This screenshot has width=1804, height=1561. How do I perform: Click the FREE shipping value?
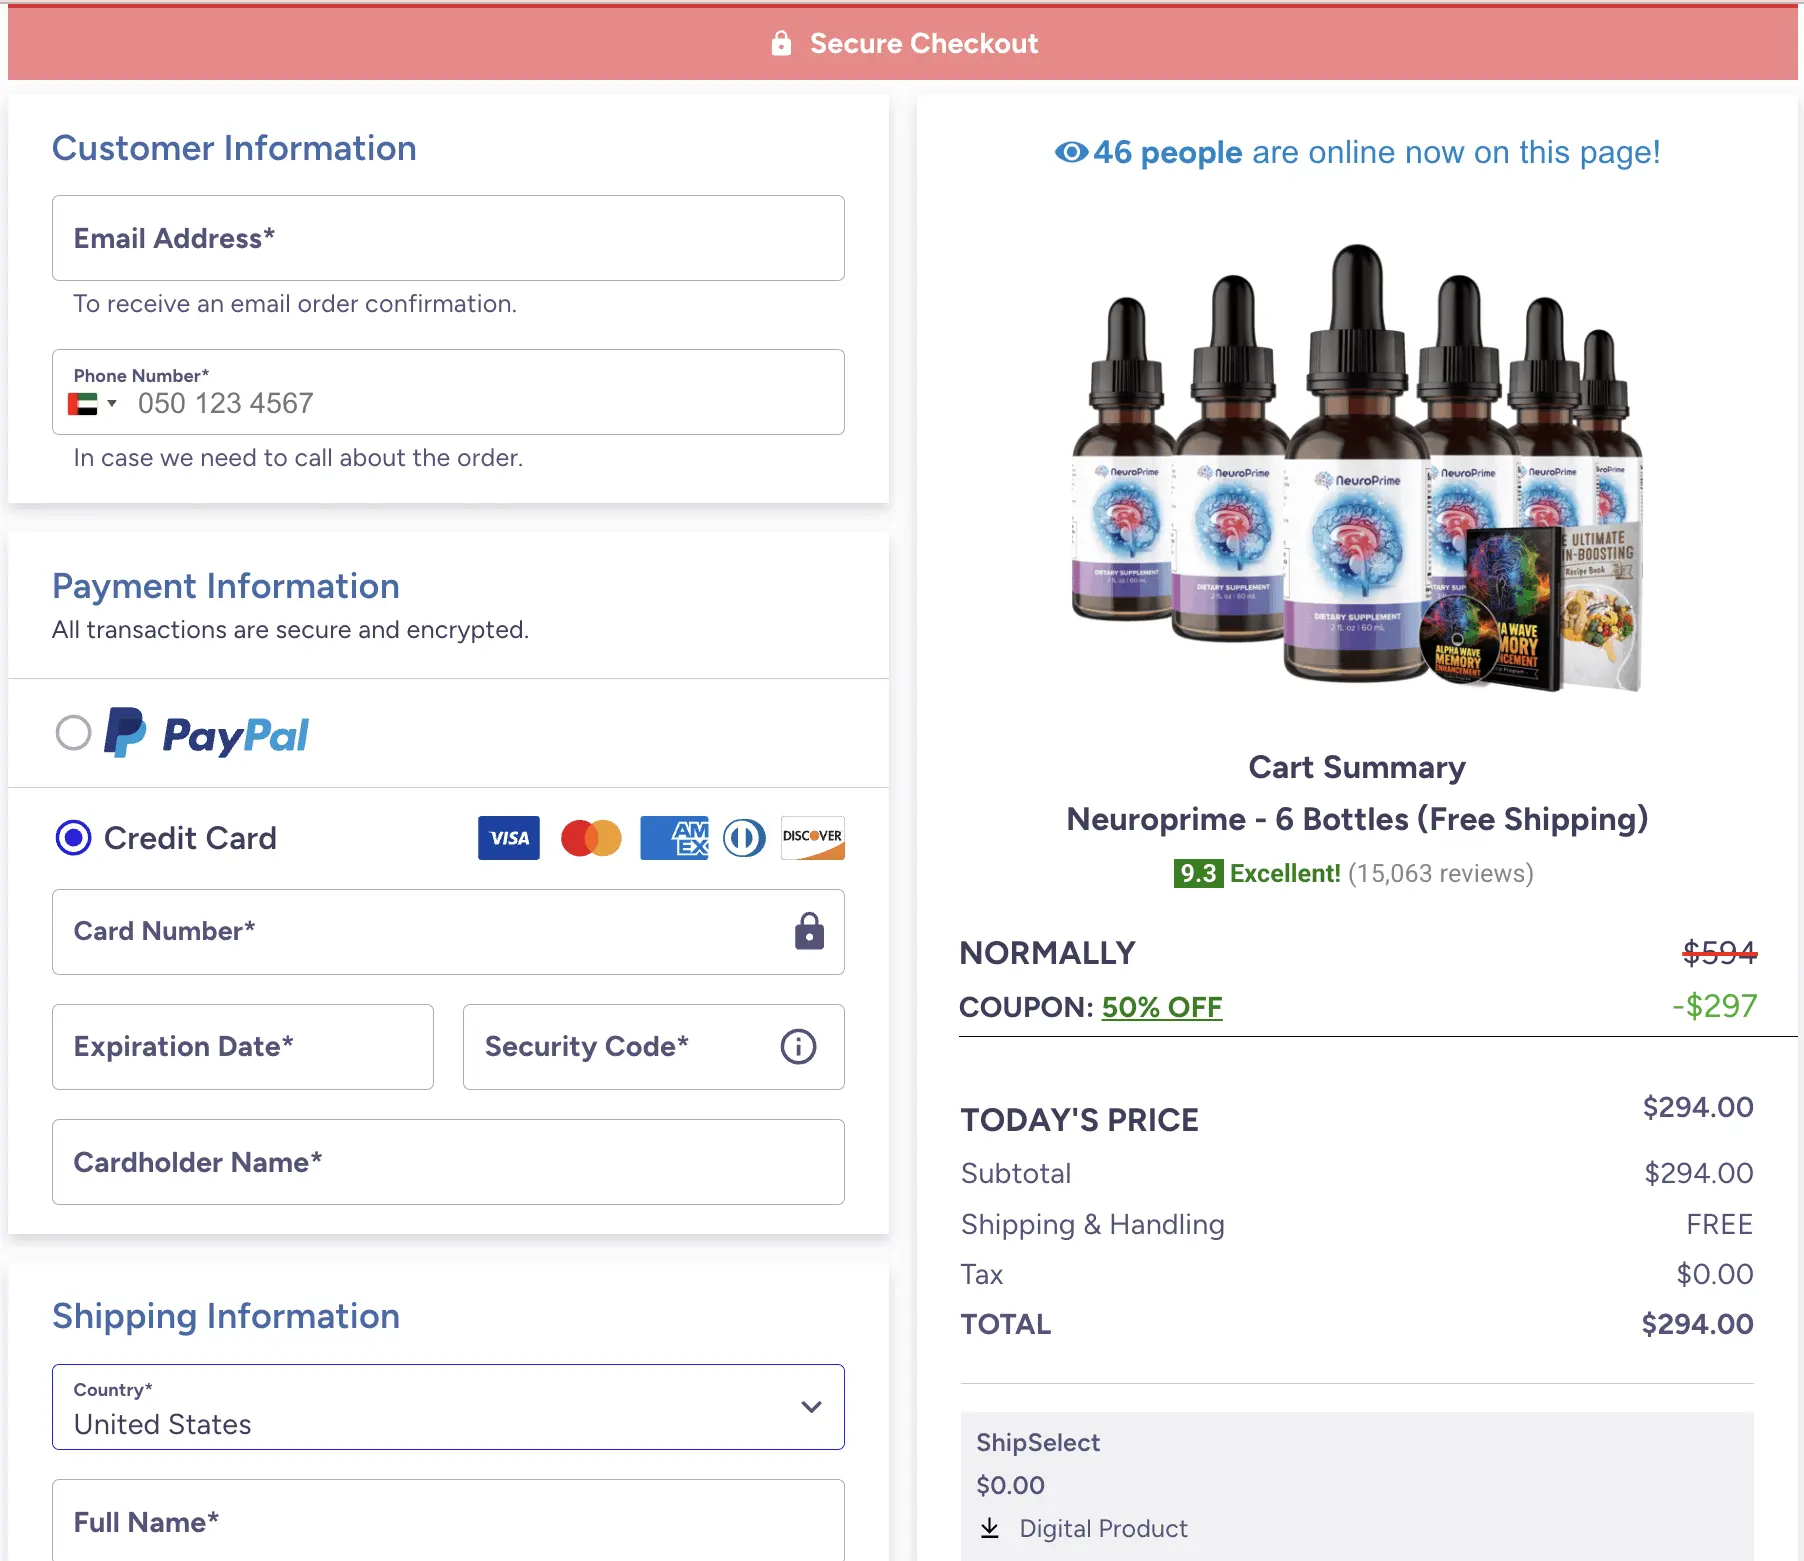(1719, 1224)
